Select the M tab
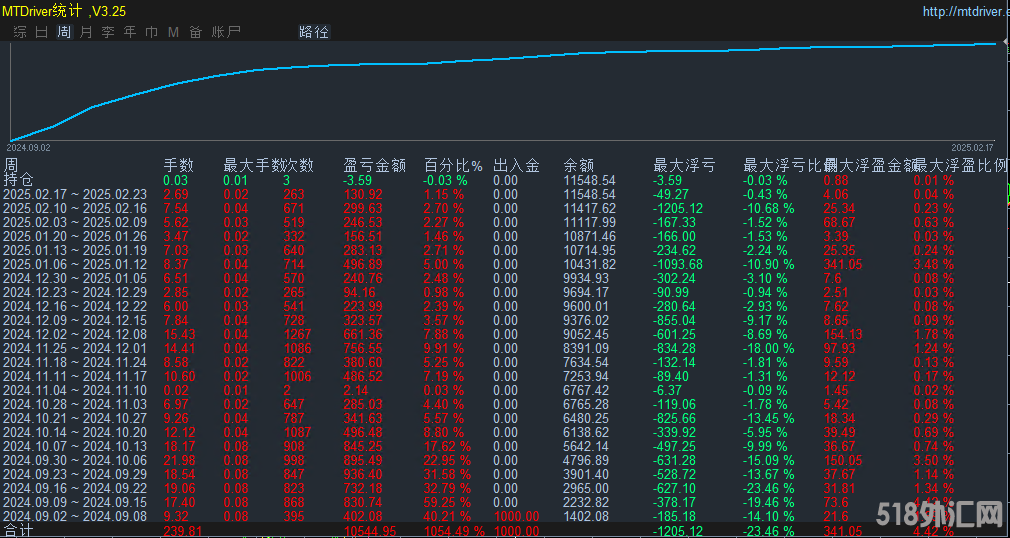Screen dimensions: 1010x538 pos(173,32)
